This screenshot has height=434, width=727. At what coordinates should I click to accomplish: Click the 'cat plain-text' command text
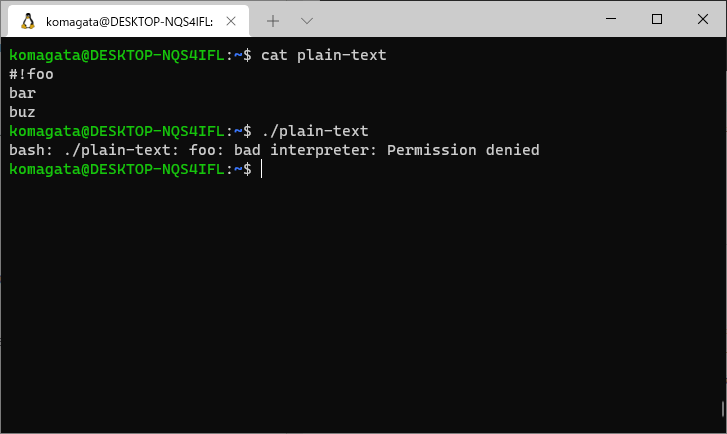(x=324, y=55)
